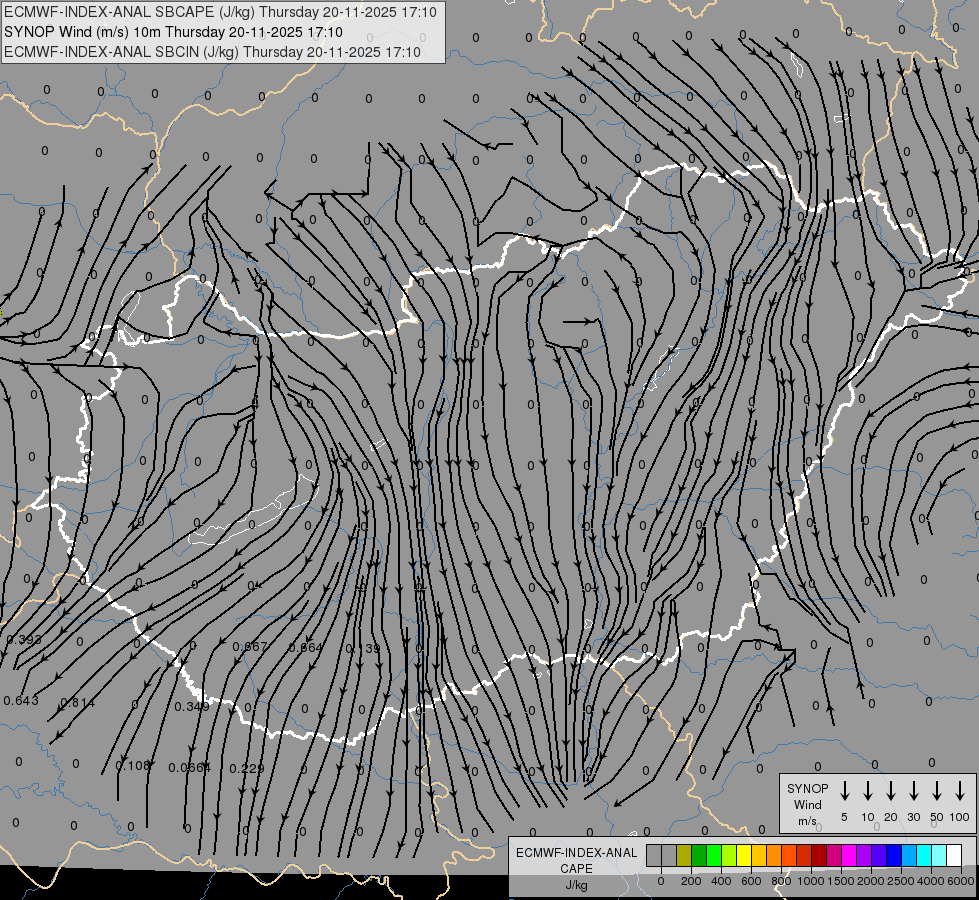979x900 pixels.
Task: Pick the purple CAPE swatch before 2000
Action: click(x=864, y=855)
